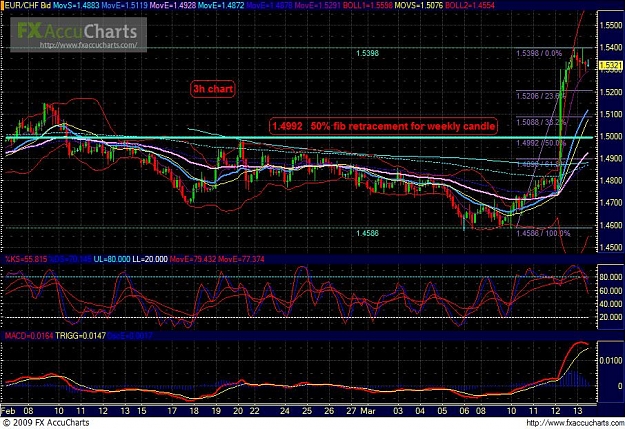
Task: Click the 1.5400 price axis label
Action: pyautogui.click(x=611, y=48)
